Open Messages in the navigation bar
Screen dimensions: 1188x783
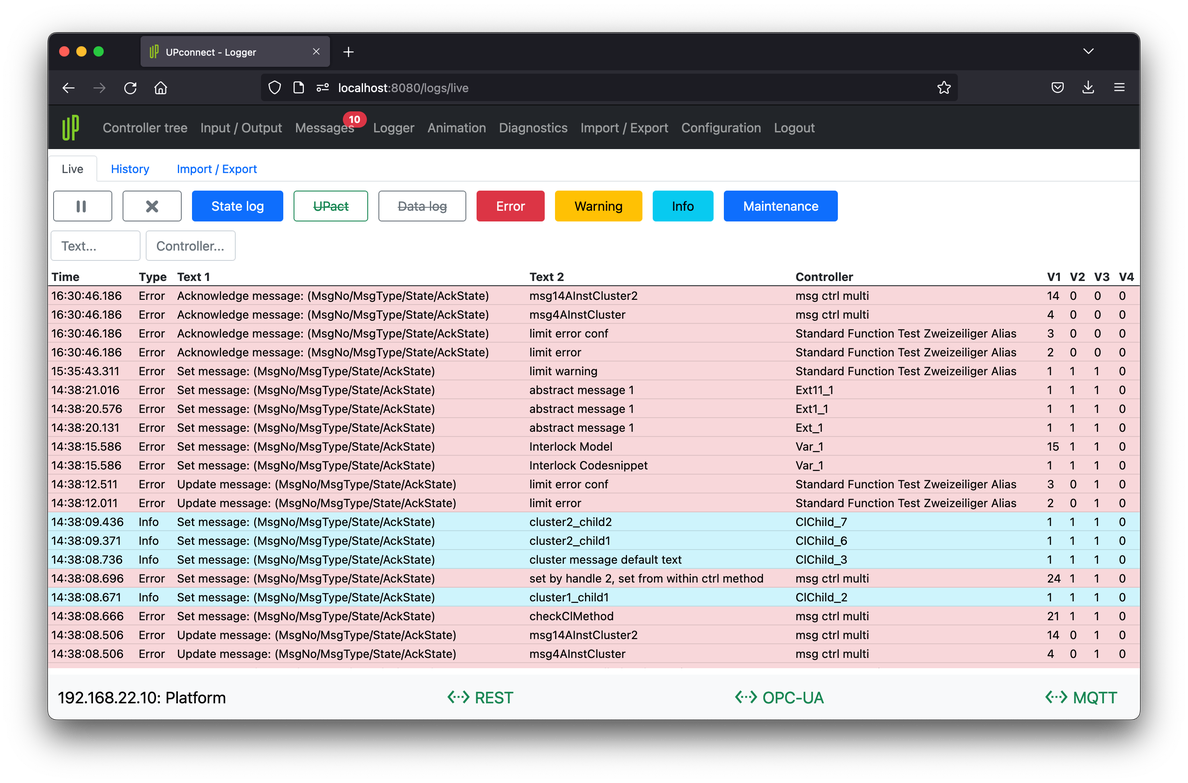[324, 128]
